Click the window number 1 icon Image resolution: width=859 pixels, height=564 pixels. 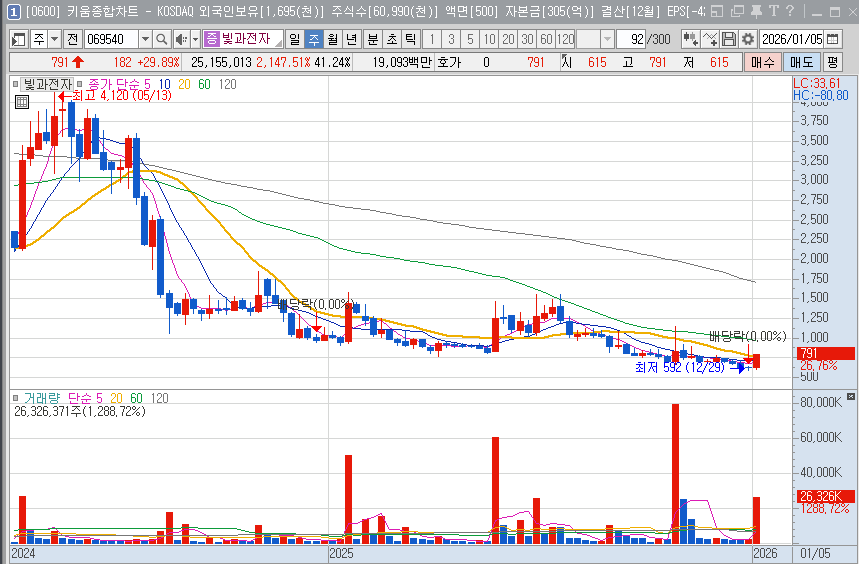(14, 11)
